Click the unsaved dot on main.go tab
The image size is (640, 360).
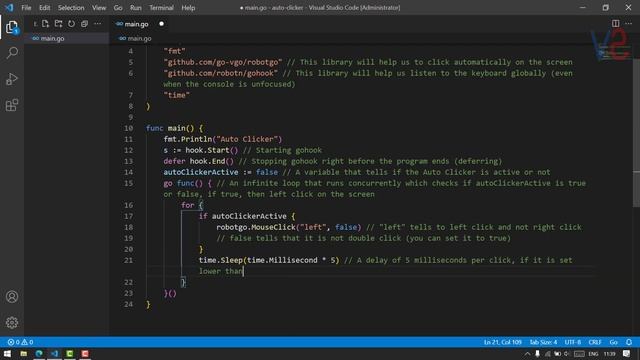pyautogui.click(x=162, y=24)
